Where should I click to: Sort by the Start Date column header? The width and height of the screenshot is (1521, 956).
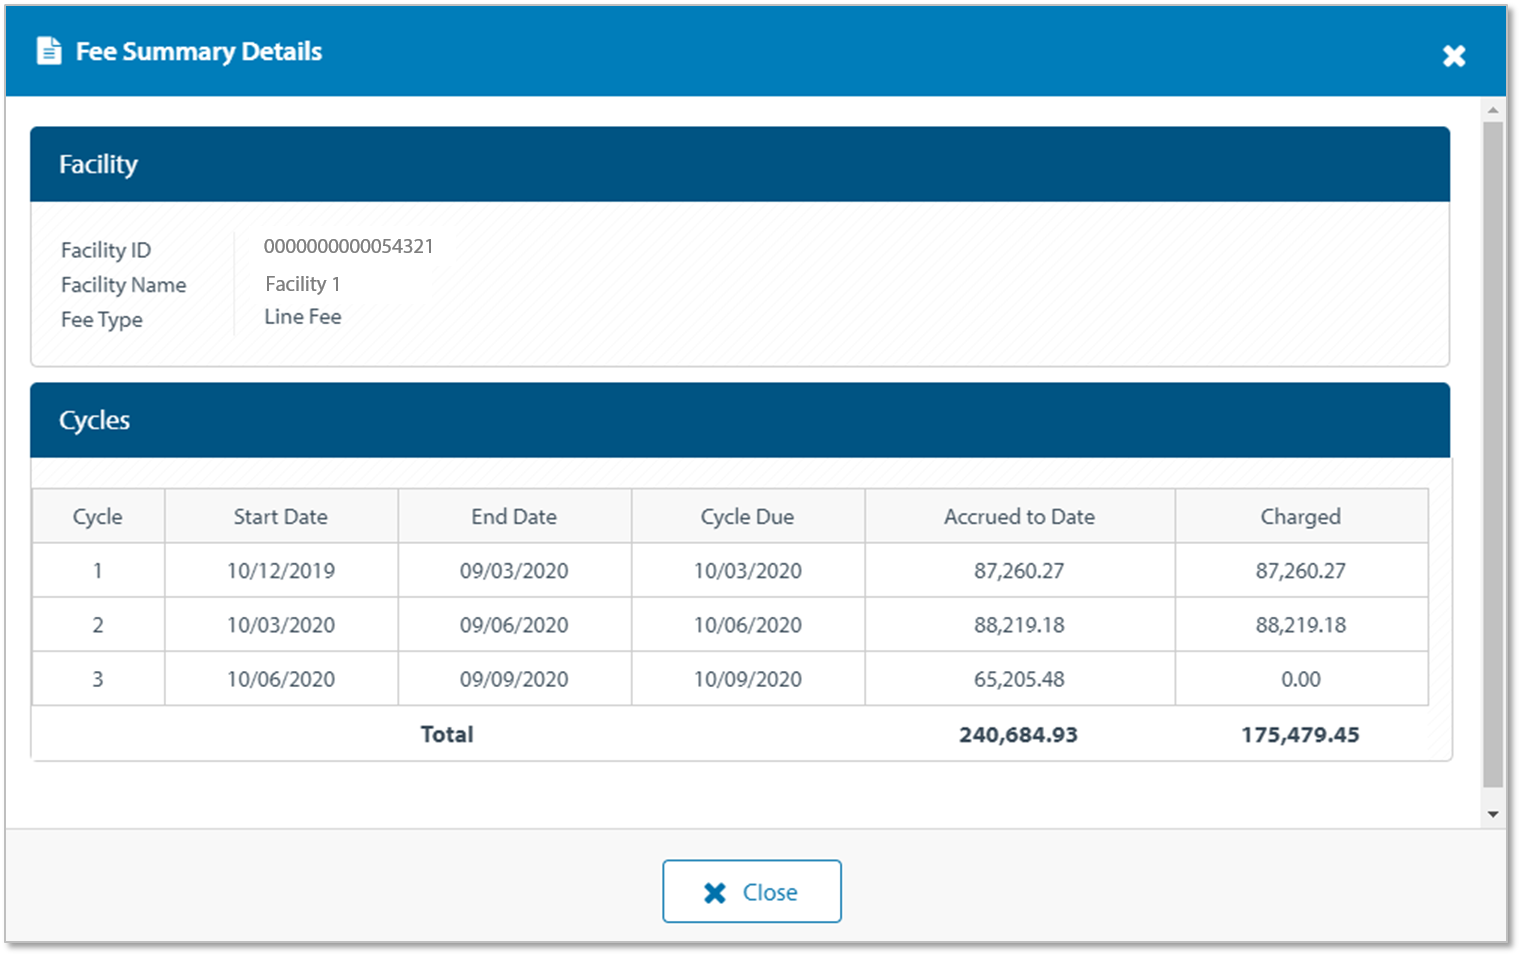pos(281,517)
